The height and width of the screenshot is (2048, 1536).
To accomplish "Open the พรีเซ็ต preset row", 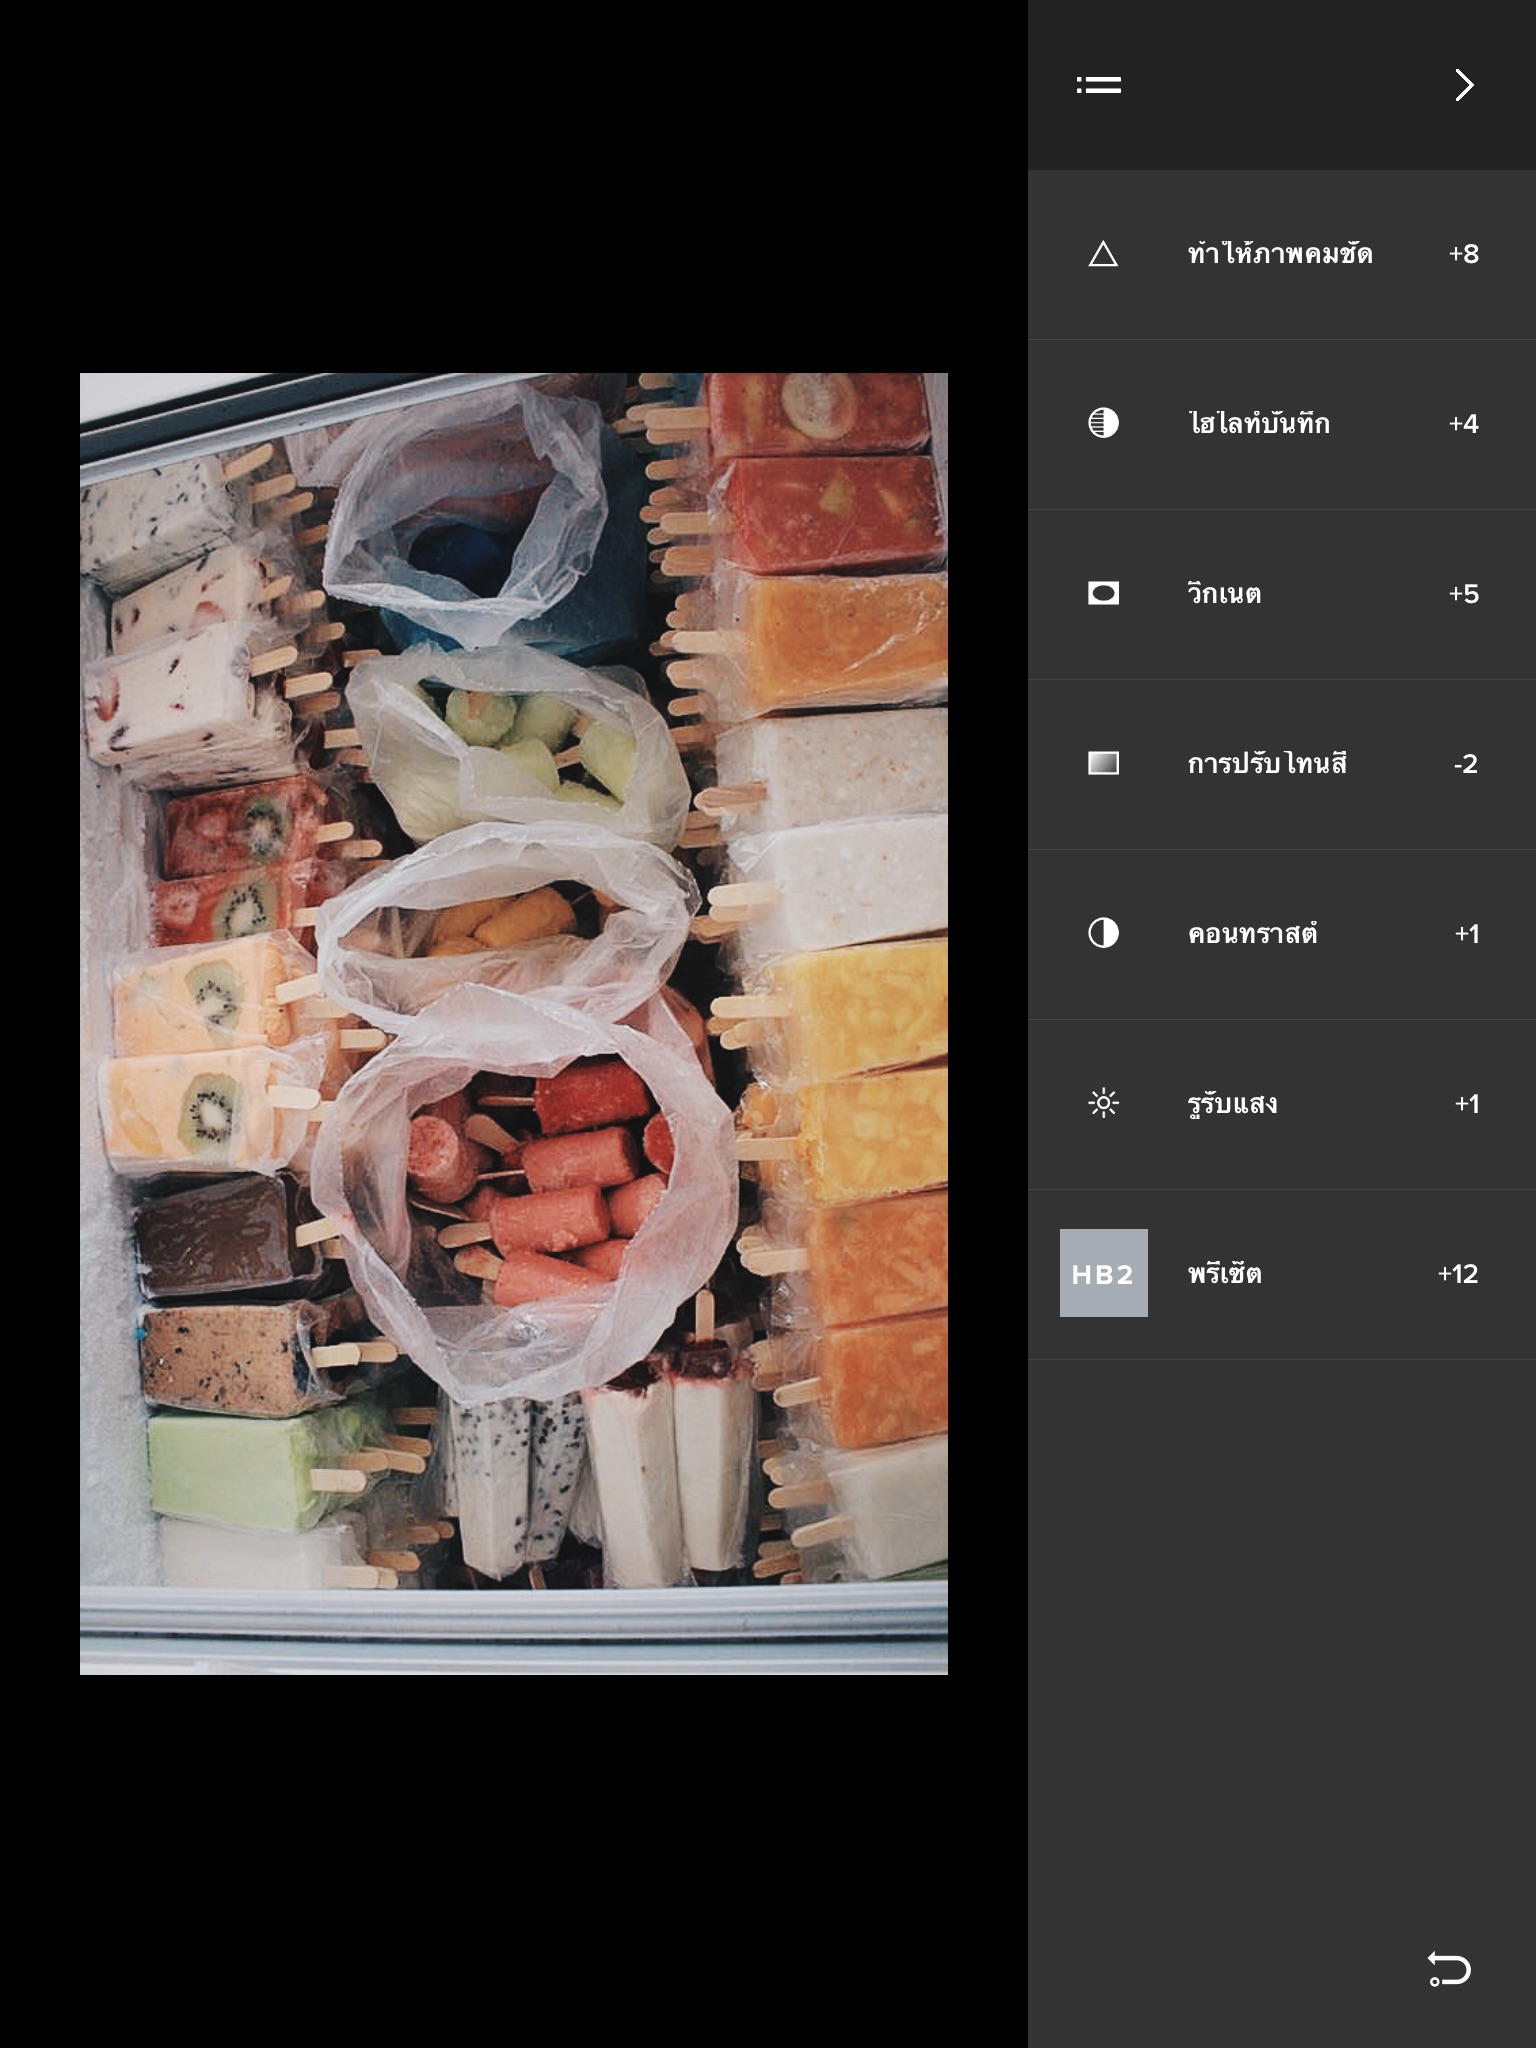I will 1282,1275.
